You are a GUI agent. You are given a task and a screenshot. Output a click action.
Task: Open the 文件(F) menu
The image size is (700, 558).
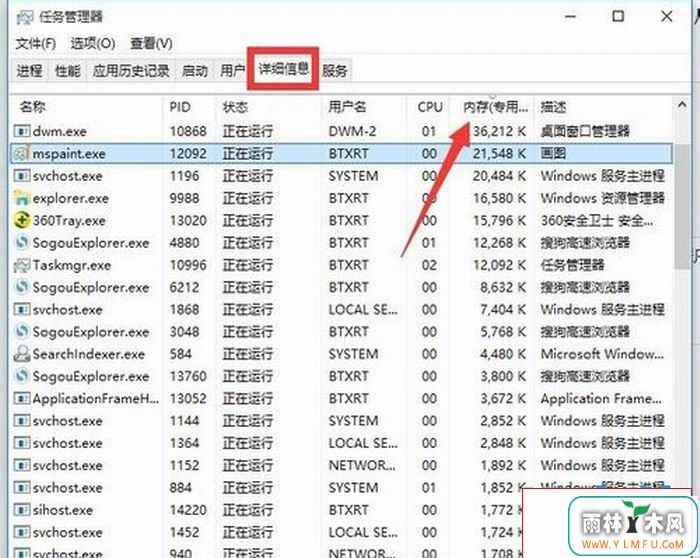pyautogui.click(x=36, y=43)
